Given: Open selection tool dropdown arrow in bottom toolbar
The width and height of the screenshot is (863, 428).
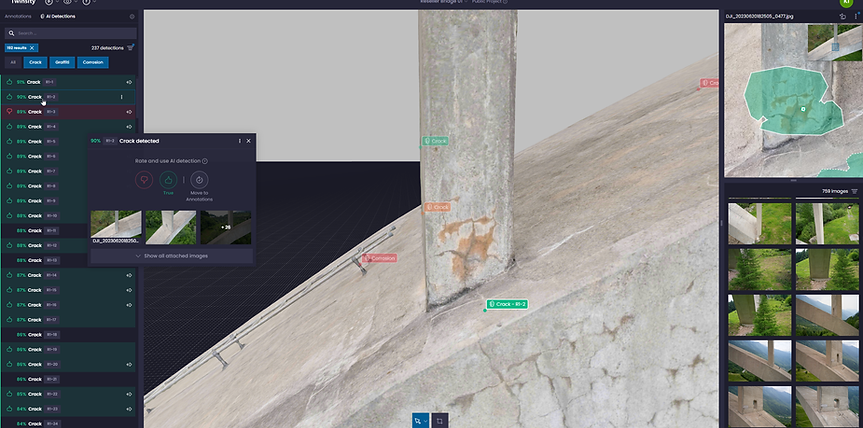Looking at the screenshot, I should click(x=425, y=421).
